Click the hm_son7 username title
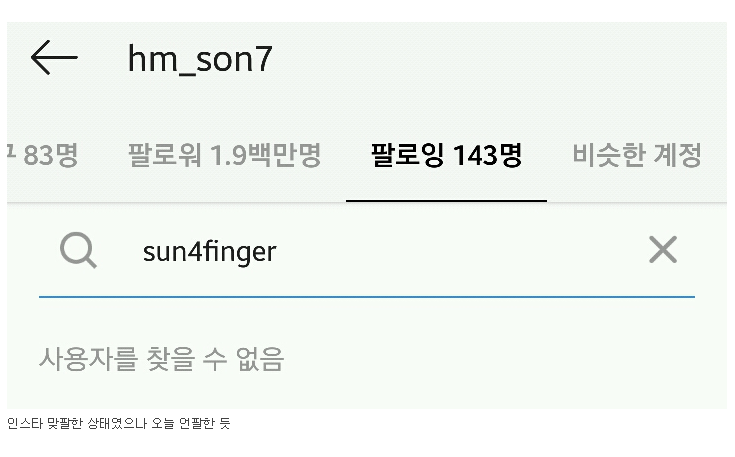 click(x=200, y=59)
